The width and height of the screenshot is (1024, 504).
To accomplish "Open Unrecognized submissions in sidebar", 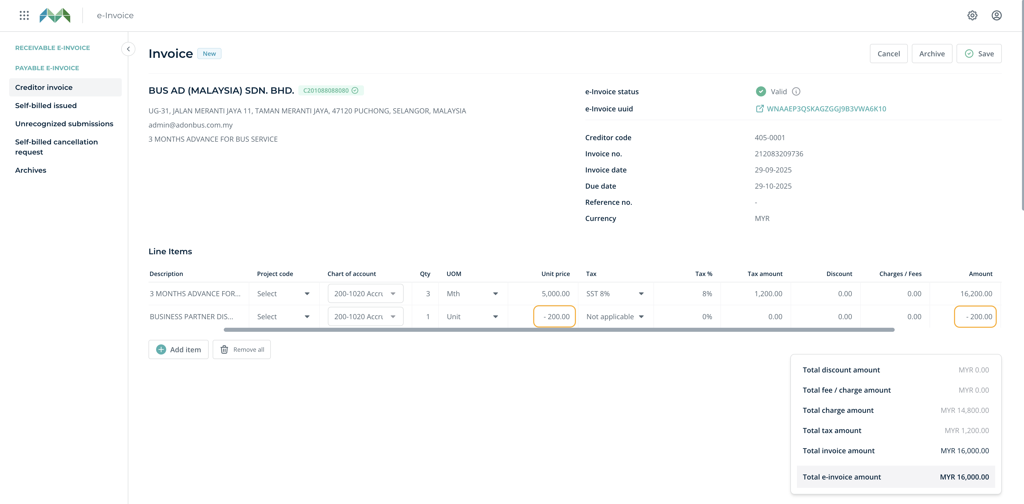I will click(x=65, y=123).
